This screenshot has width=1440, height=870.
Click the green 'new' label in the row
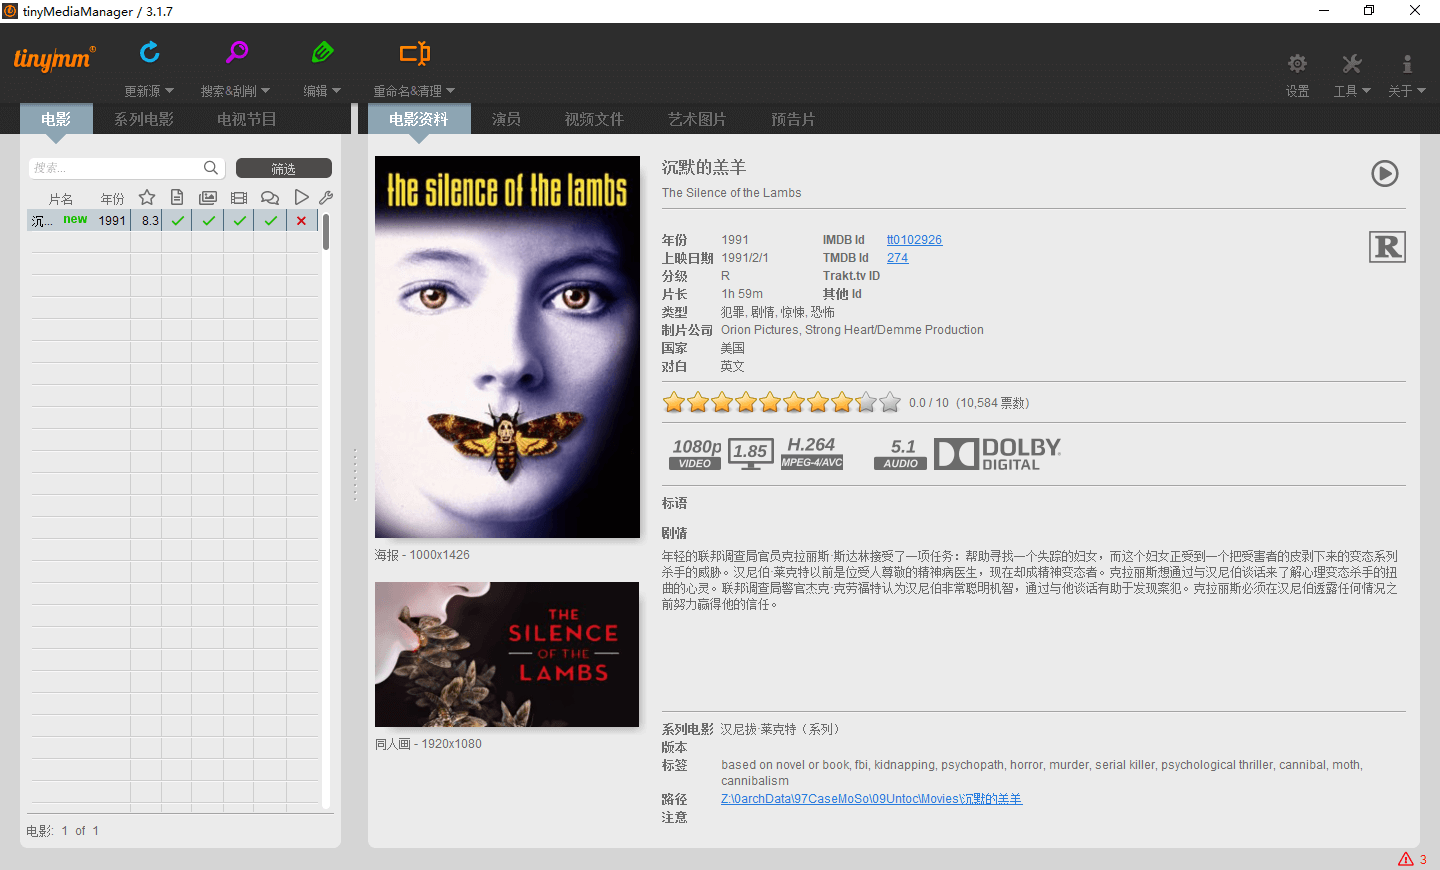[75, 219]
